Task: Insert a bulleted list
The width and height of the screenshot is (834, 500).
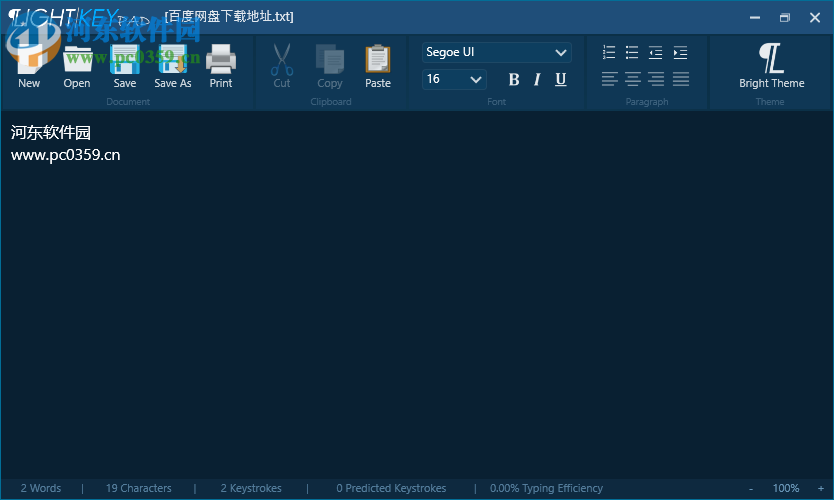Action: (x=632, y=52)
